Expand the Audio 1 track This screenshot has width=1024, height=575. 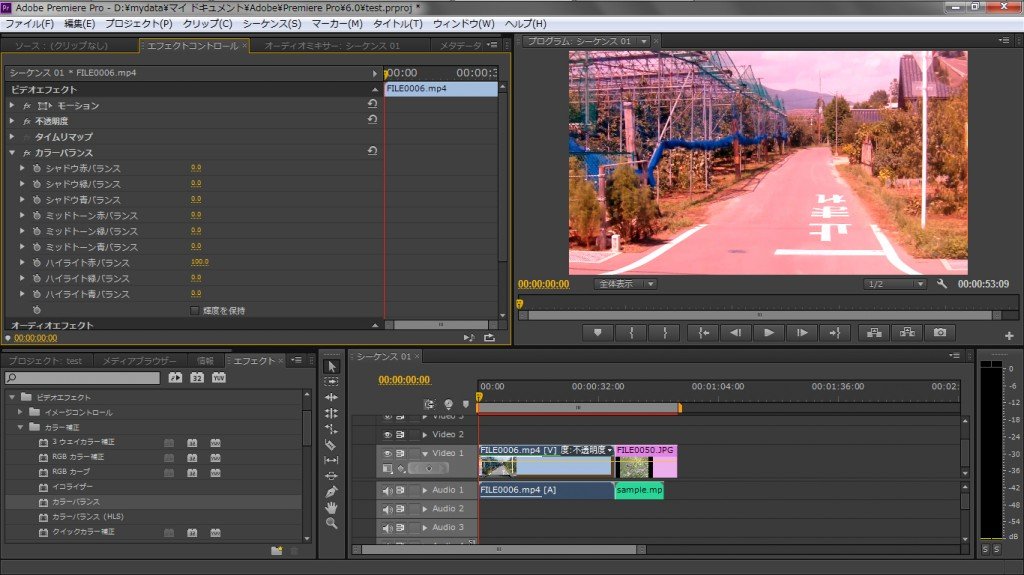point(425,490)
